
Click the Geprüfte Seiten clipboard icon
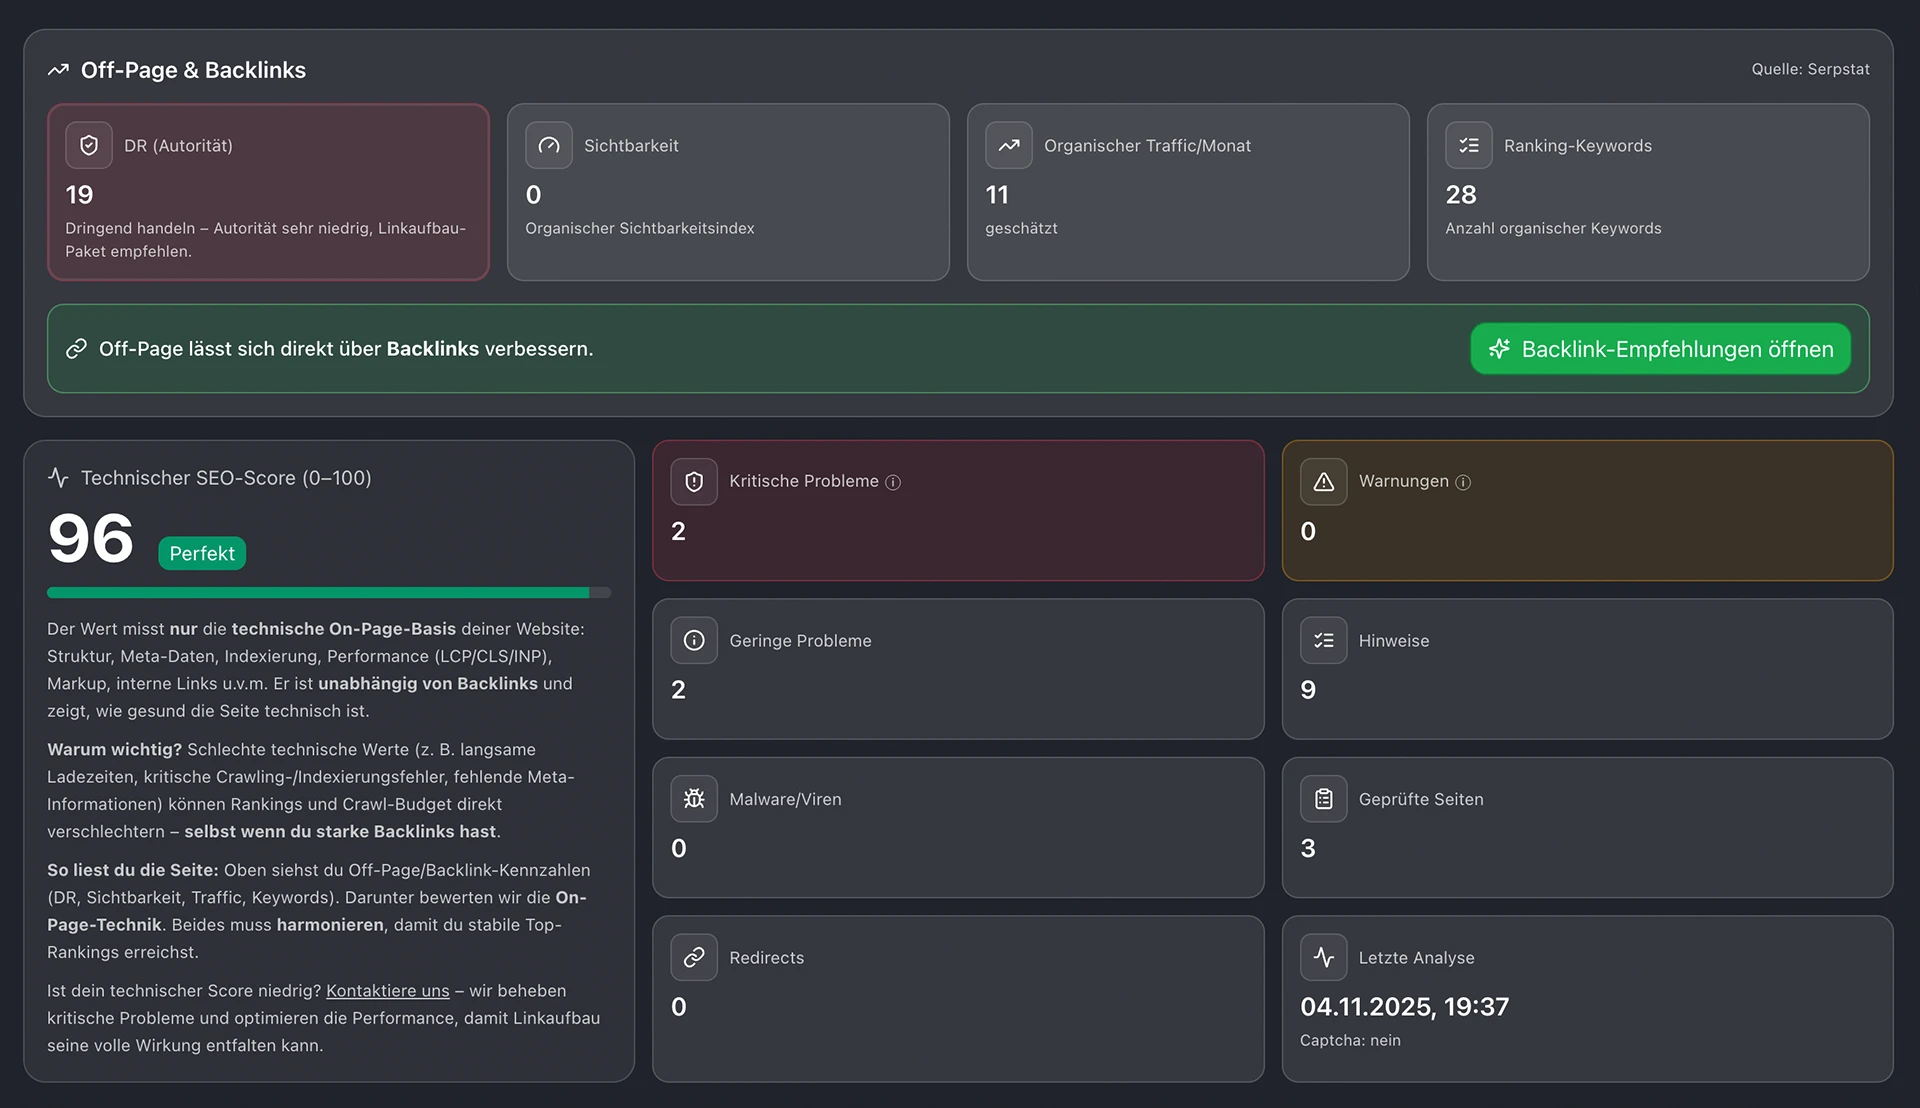click(1324, 799)
